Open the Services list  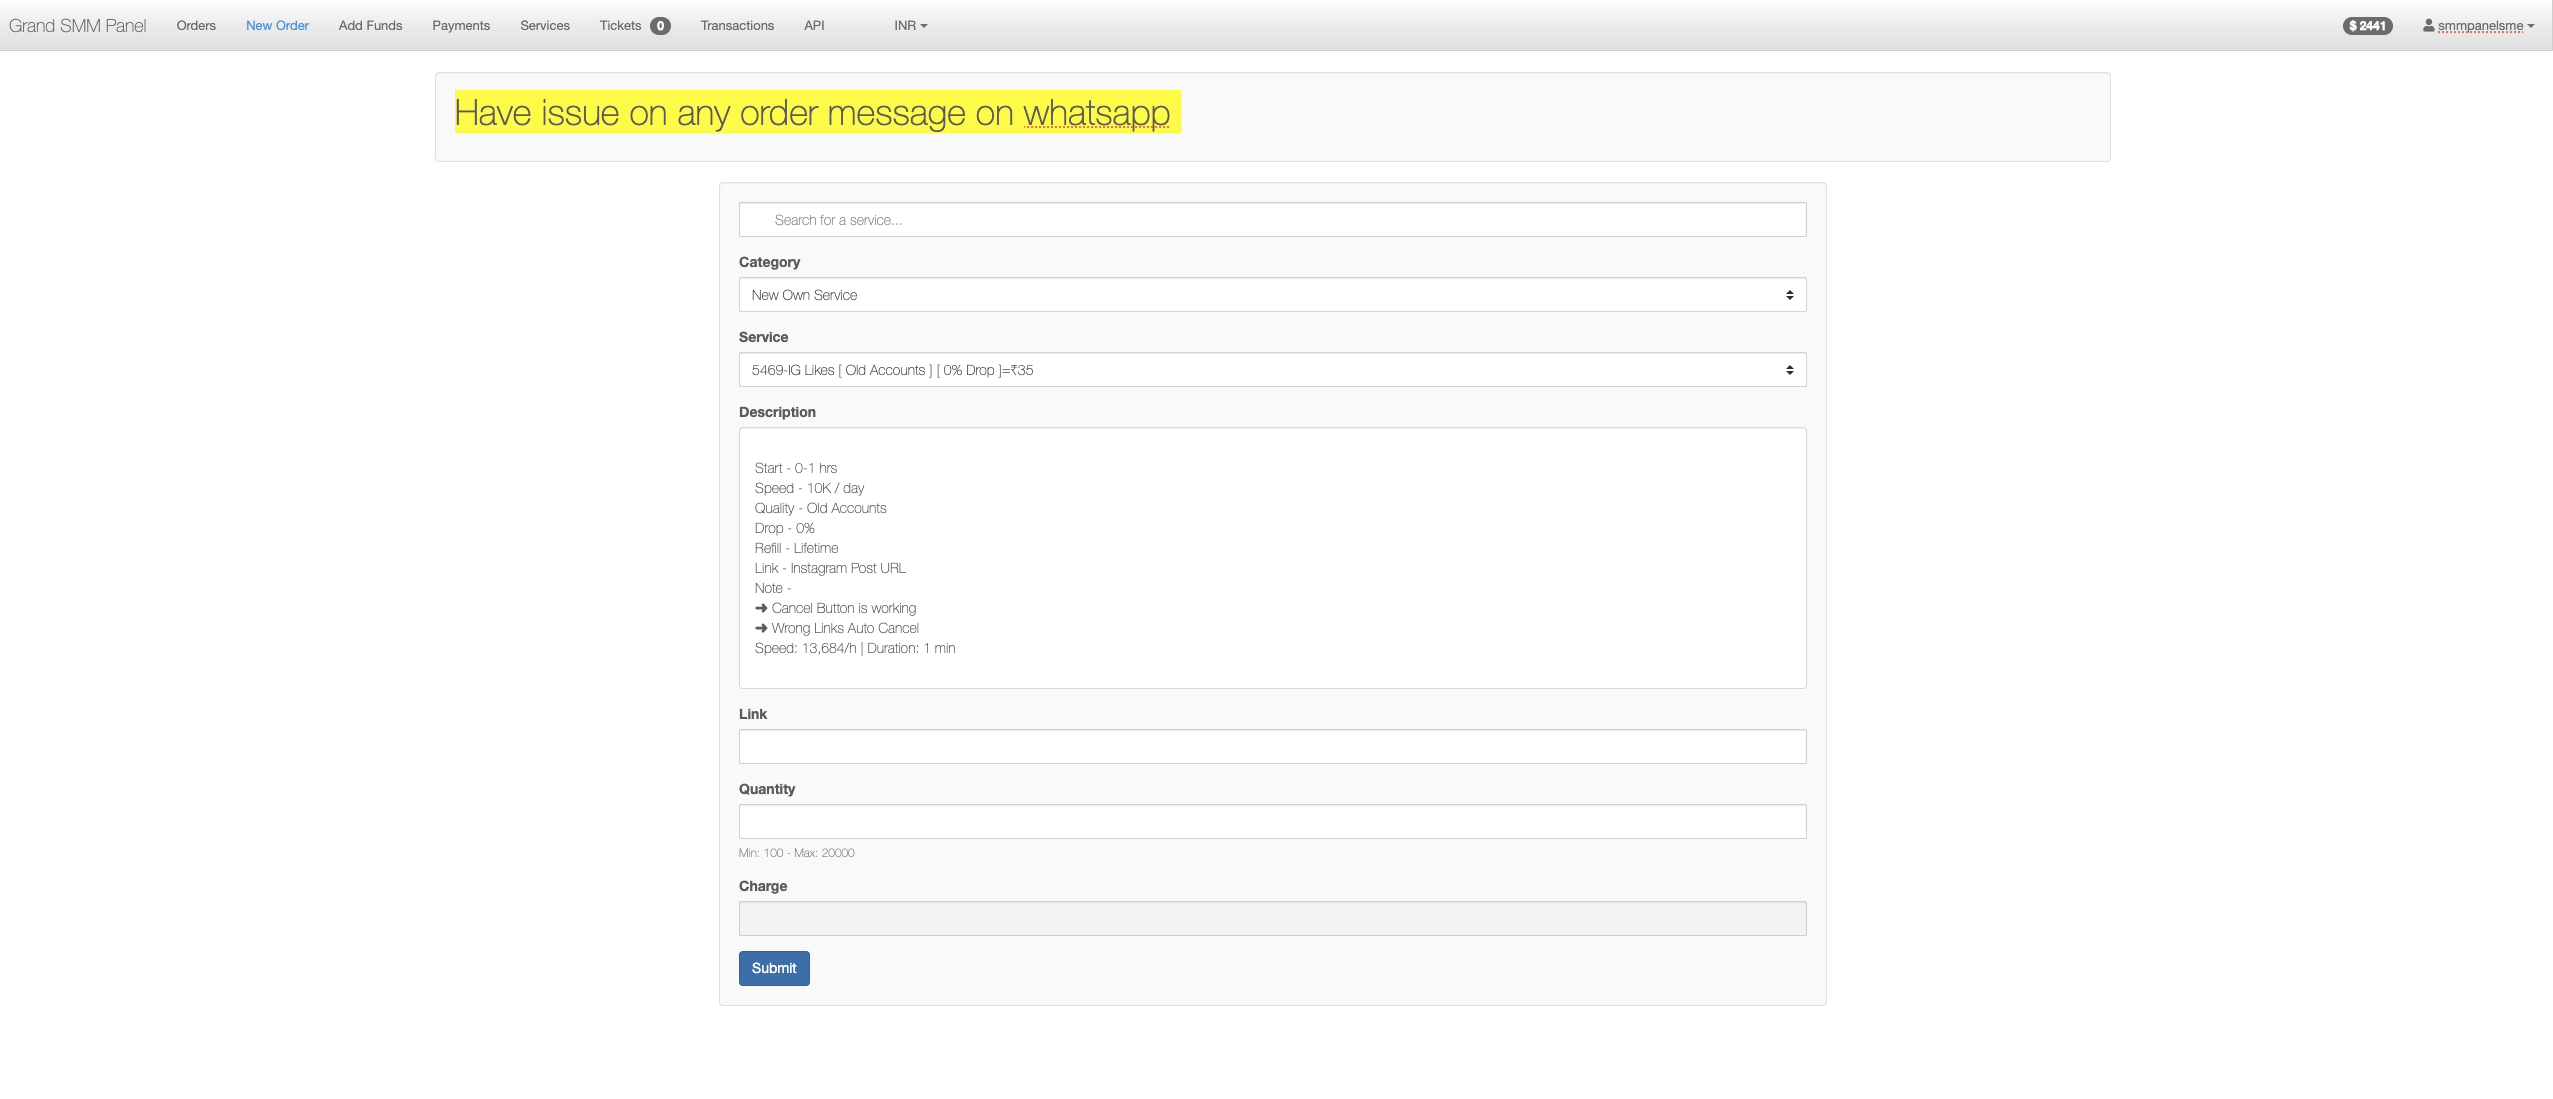point(544,26)
